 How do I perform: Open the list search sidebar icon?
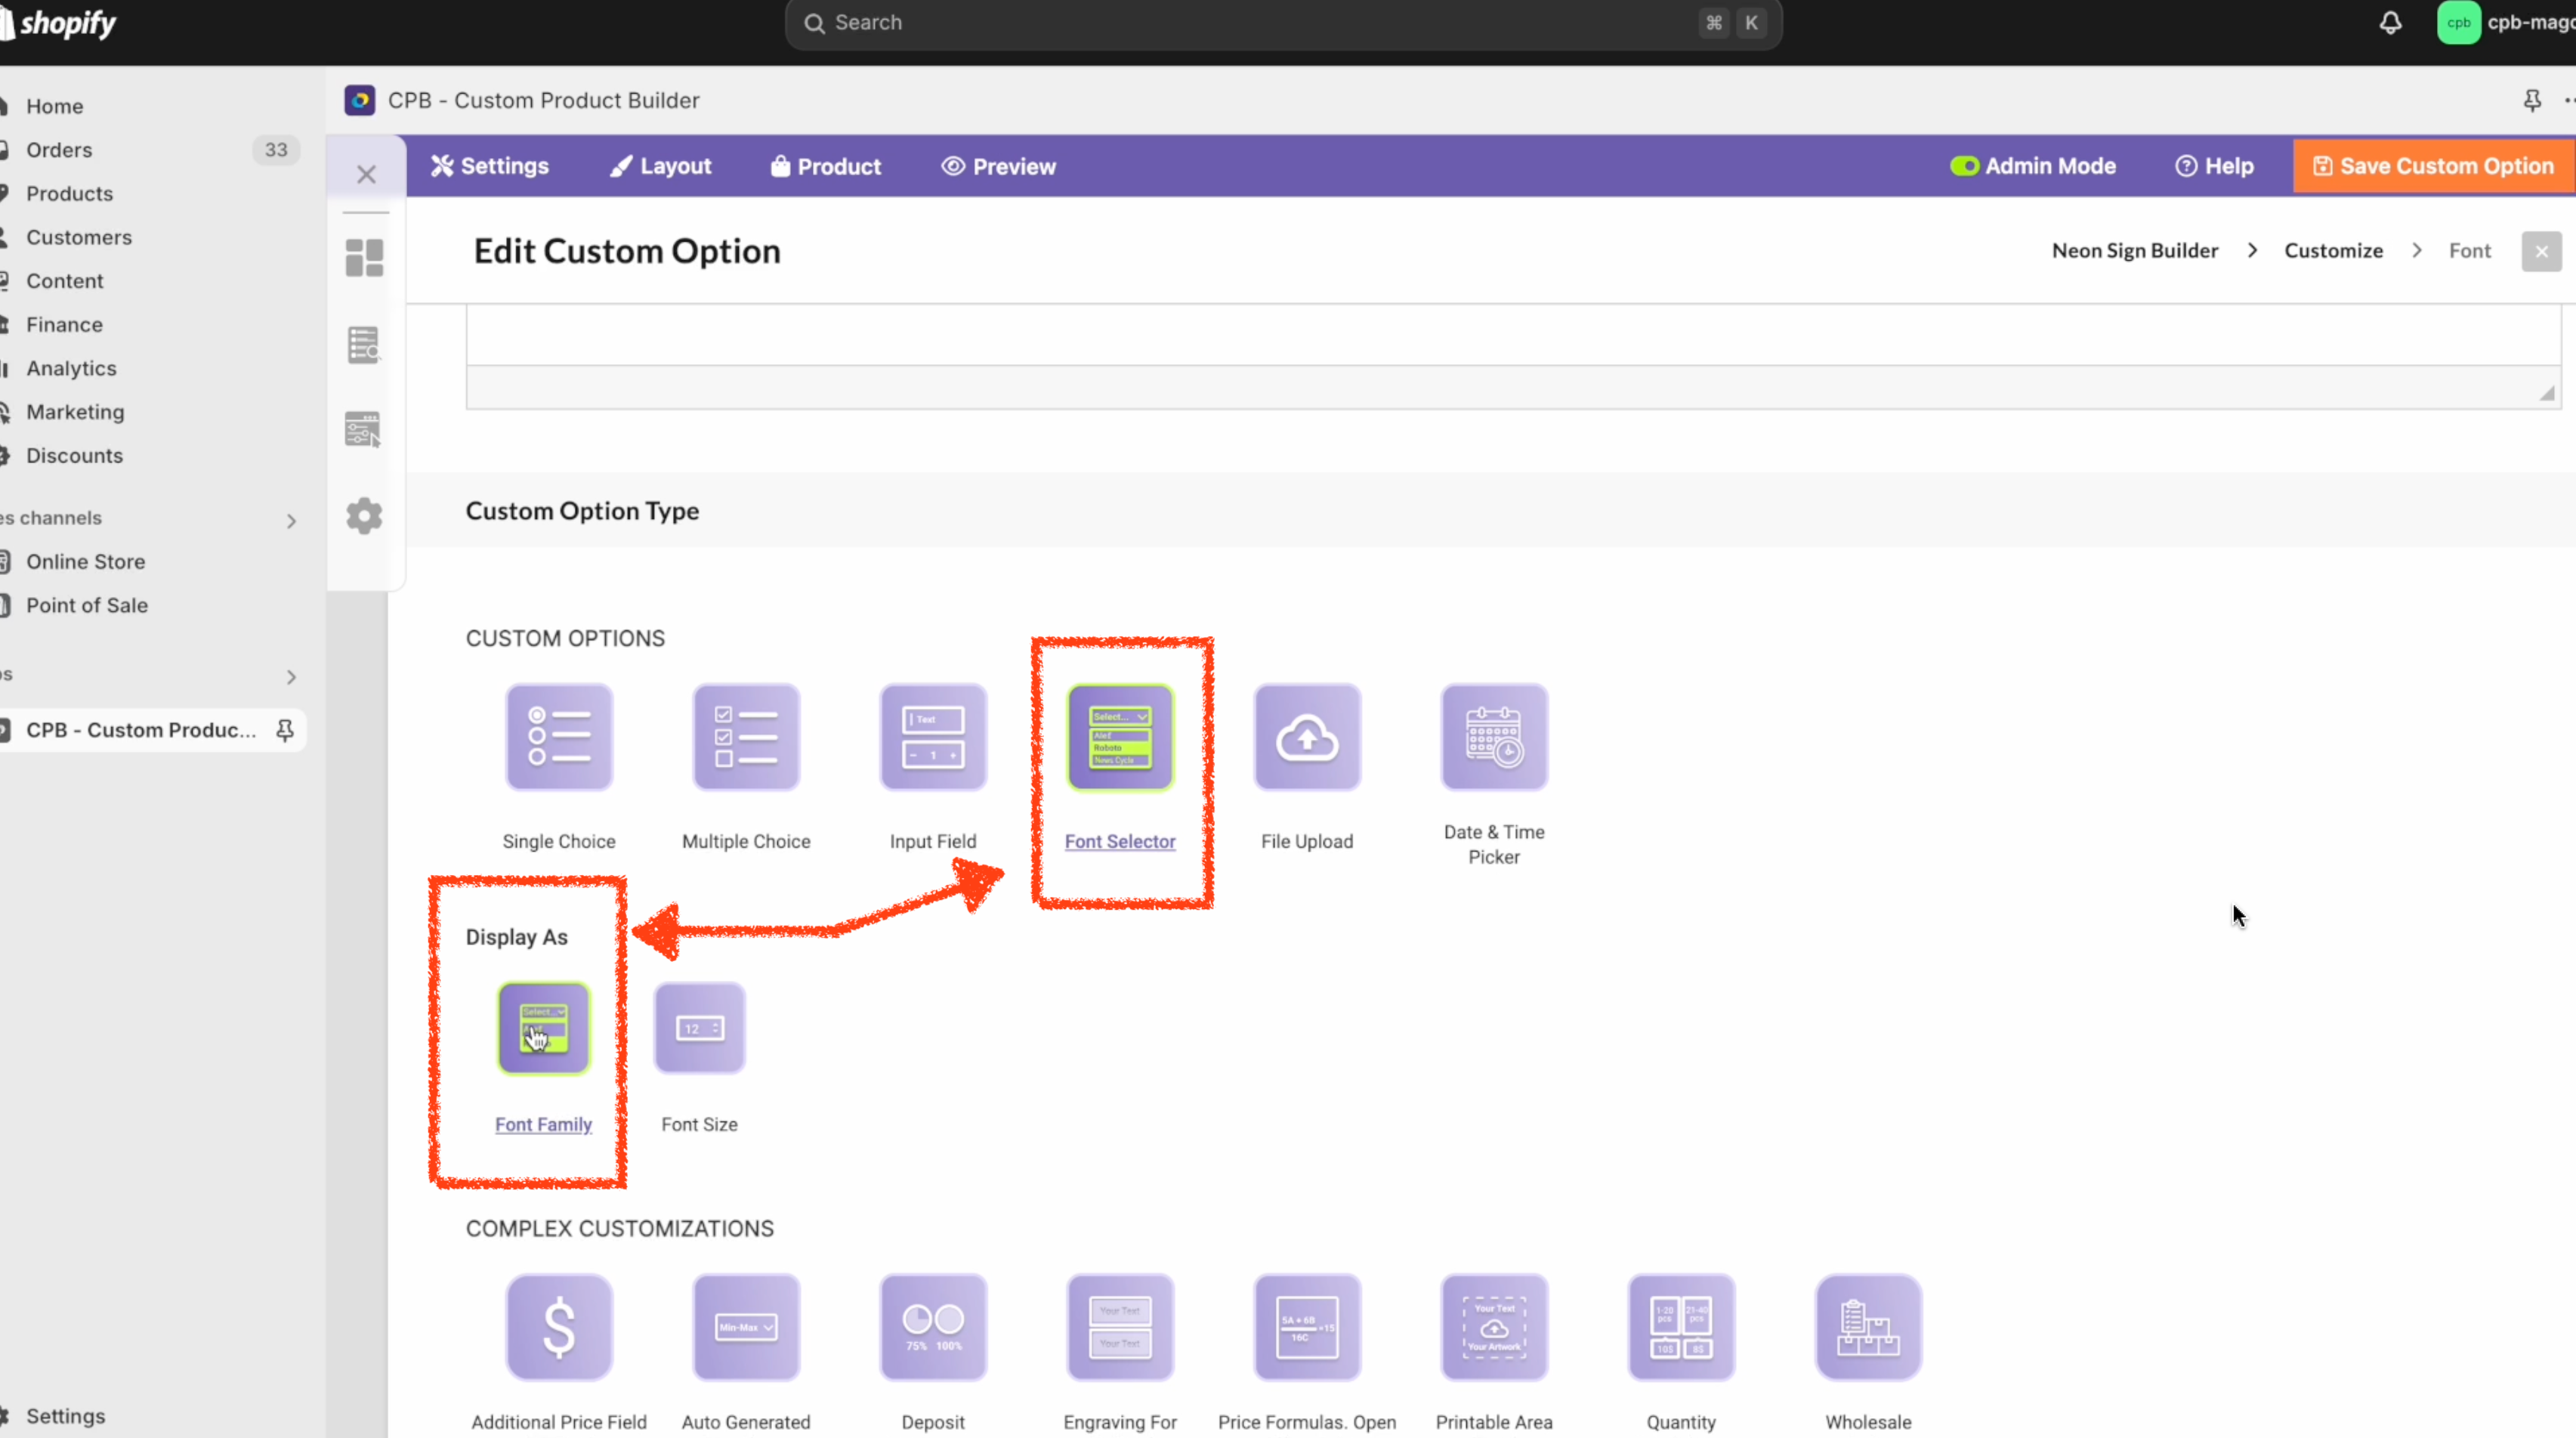[x=364, y=345]
